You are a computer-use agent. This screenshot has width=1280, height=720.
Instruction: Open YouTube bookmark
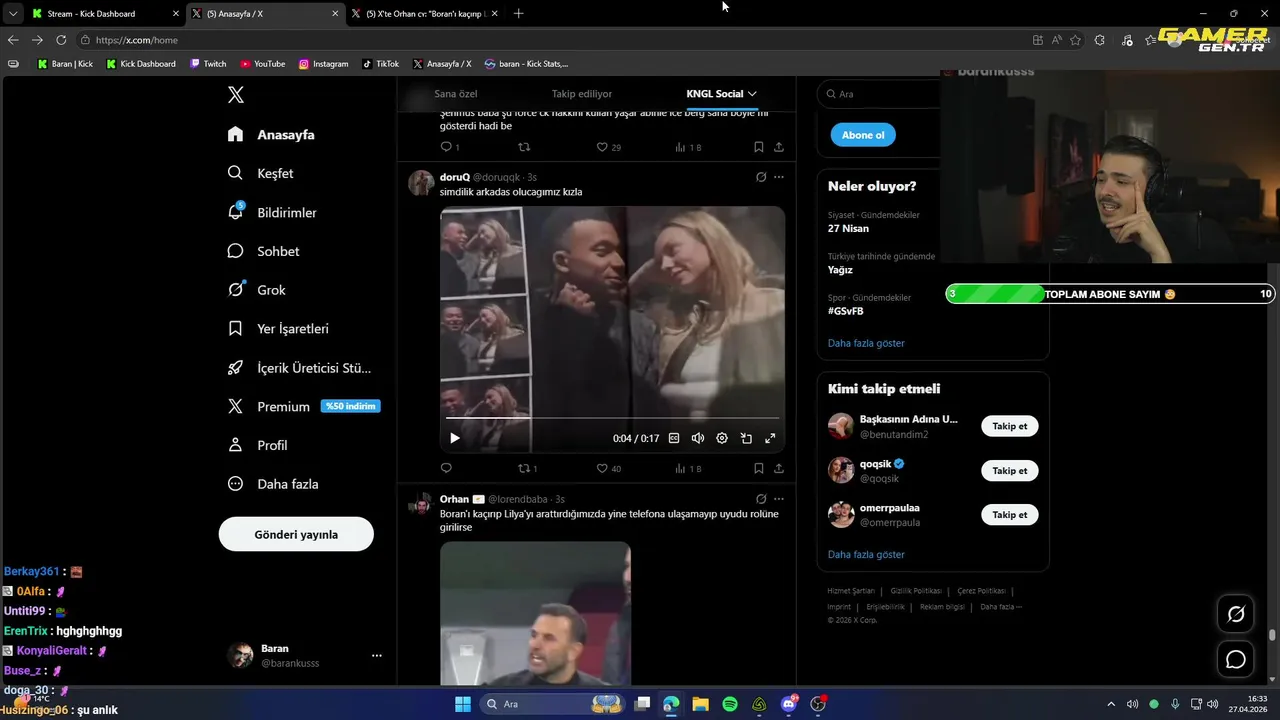click(x=263, y=64)
